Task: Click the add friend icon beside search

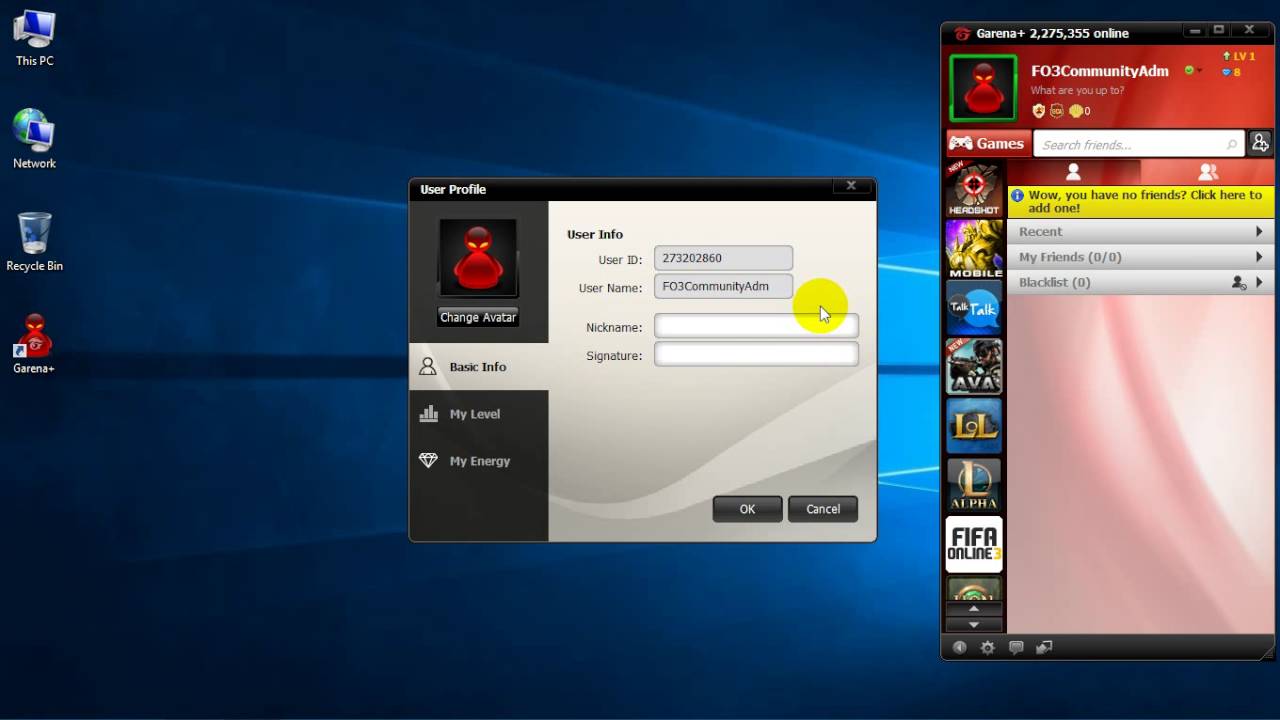Action: [x=1260, y=143]
